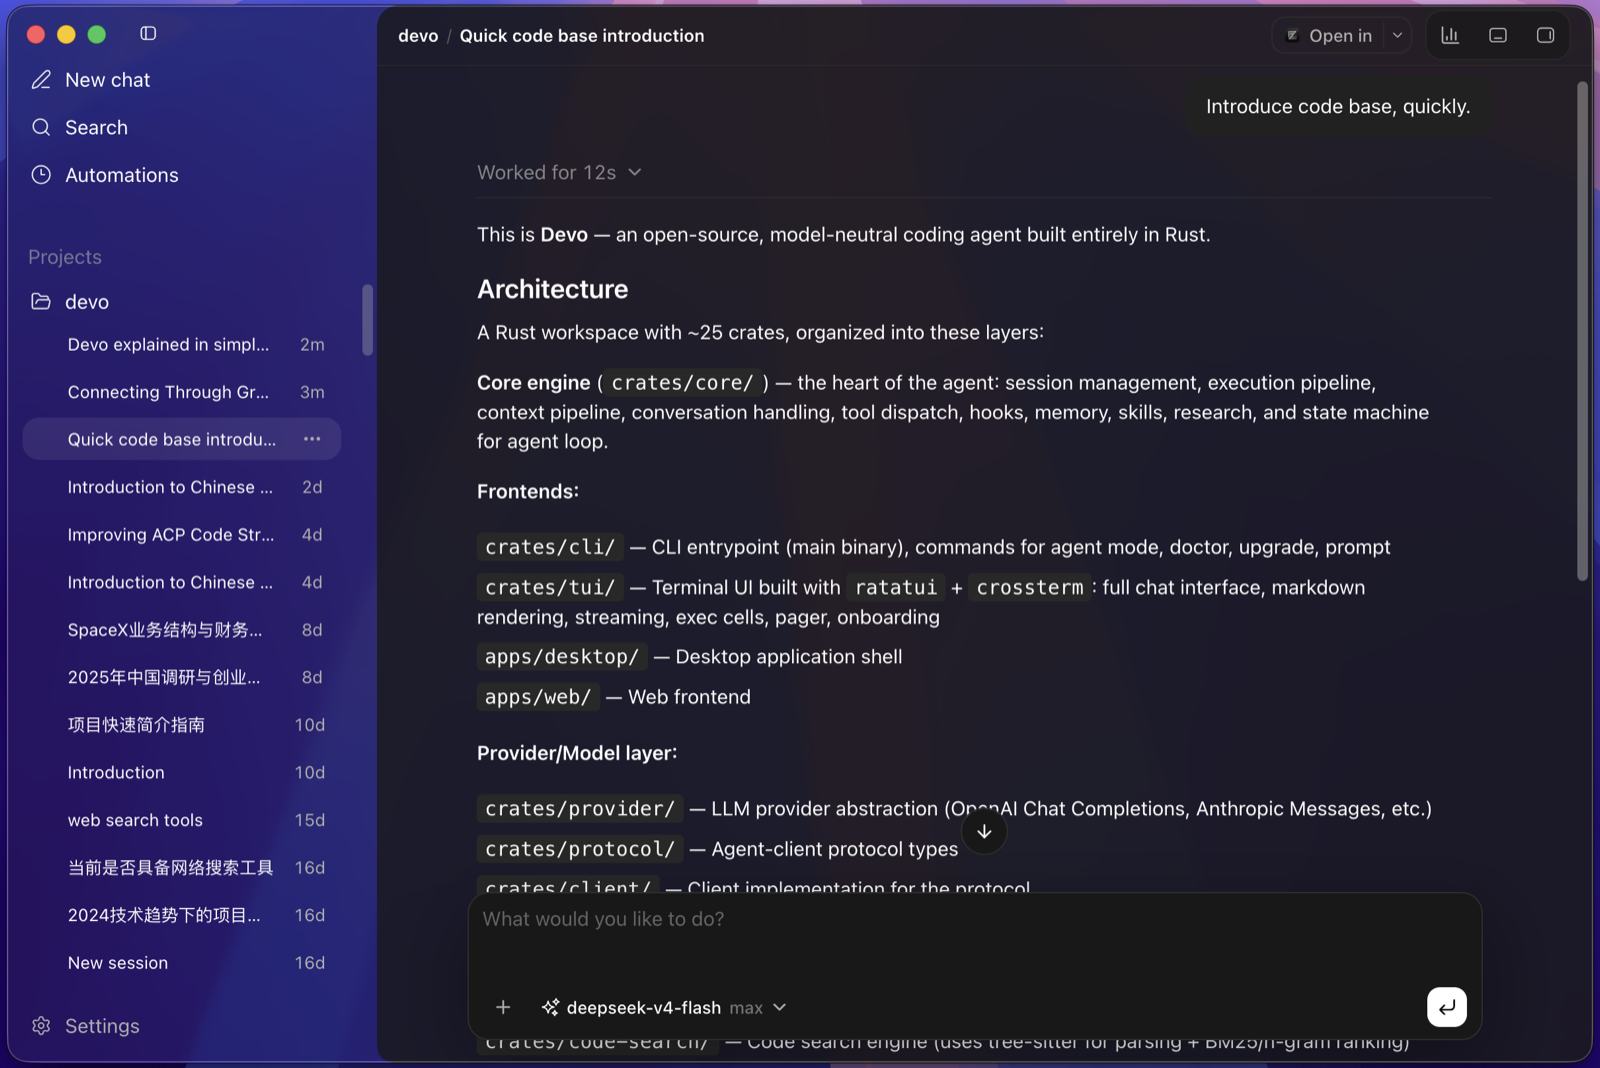Click the bar chart icon in top toolbar
The width and height of the screenshot is (1600, 1068).
[1450, 36]
